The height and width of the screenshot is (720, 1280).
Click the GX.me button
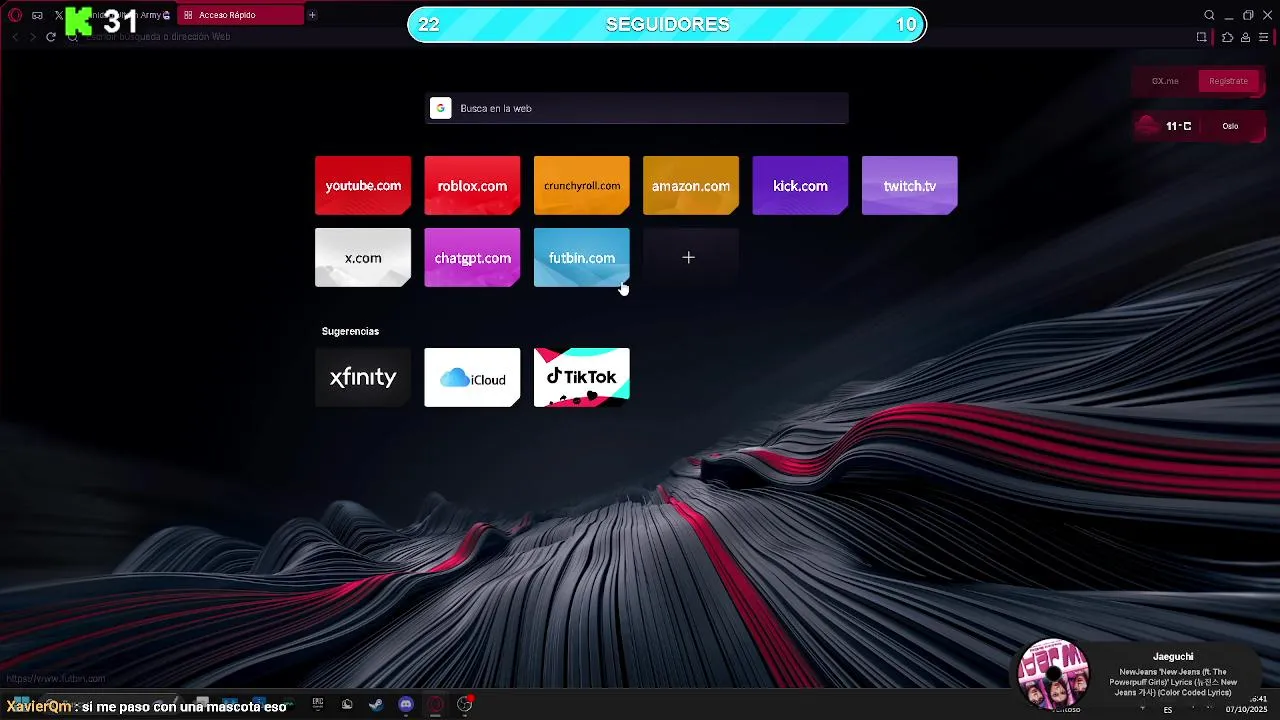click(x=1165, y=81)
